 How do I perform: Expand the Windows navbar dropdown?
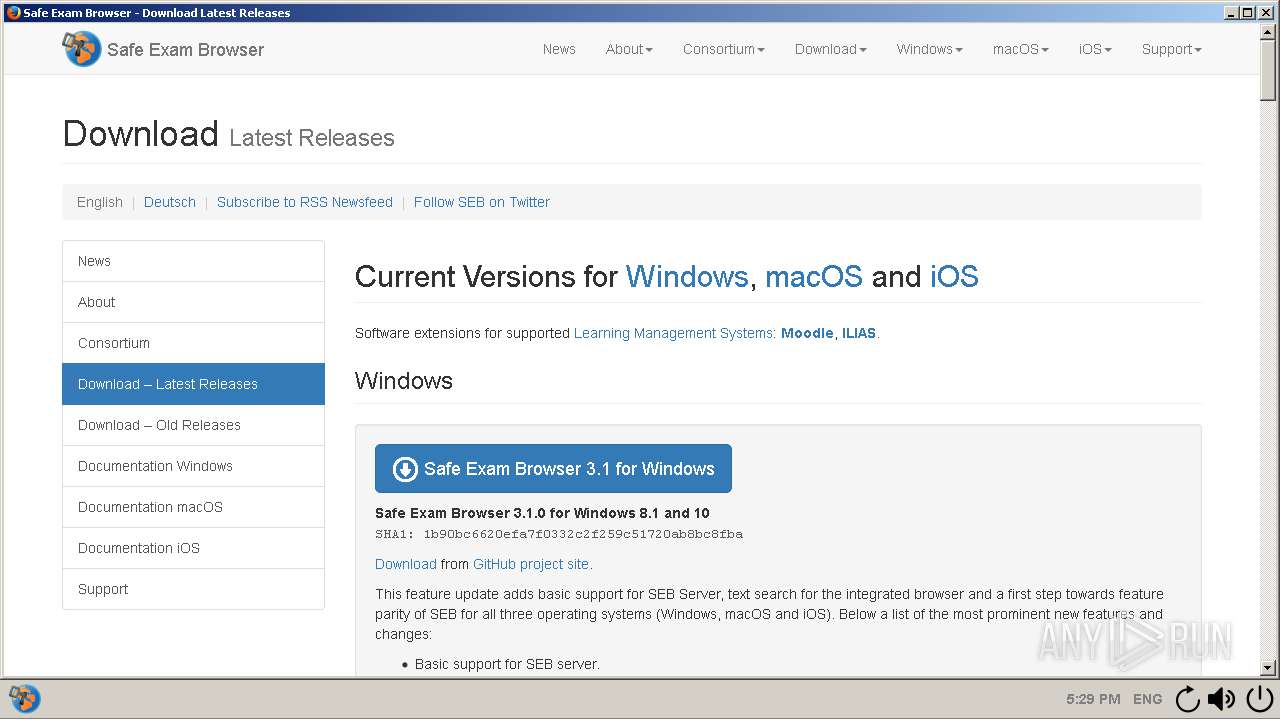930,49
